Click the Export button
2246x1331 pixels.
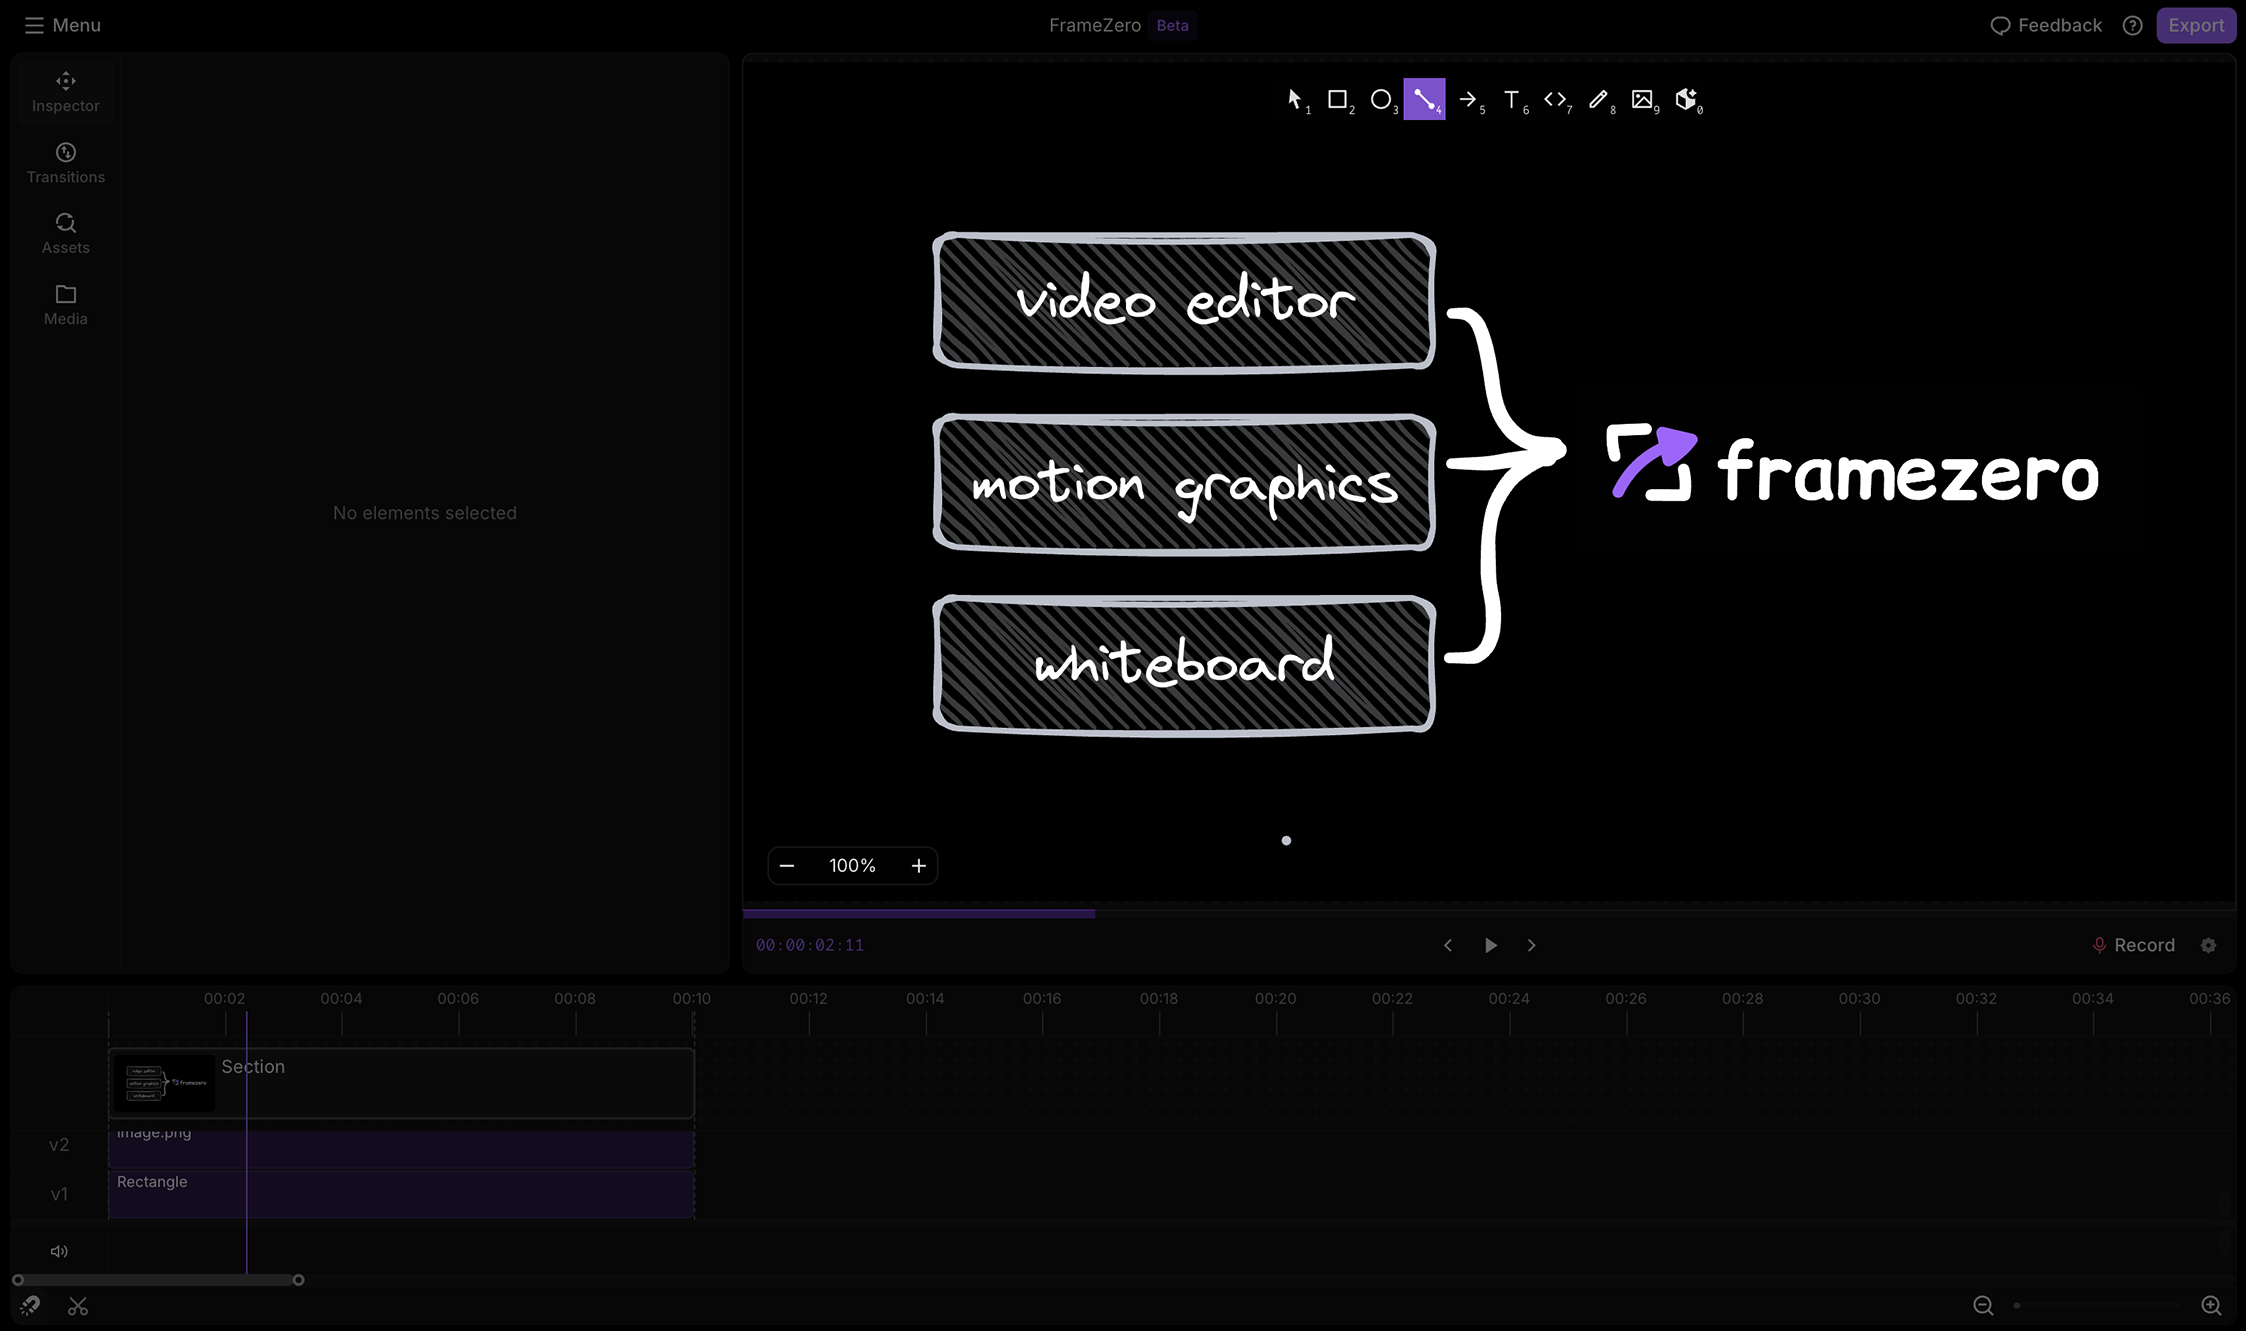tap(2195, 25)
